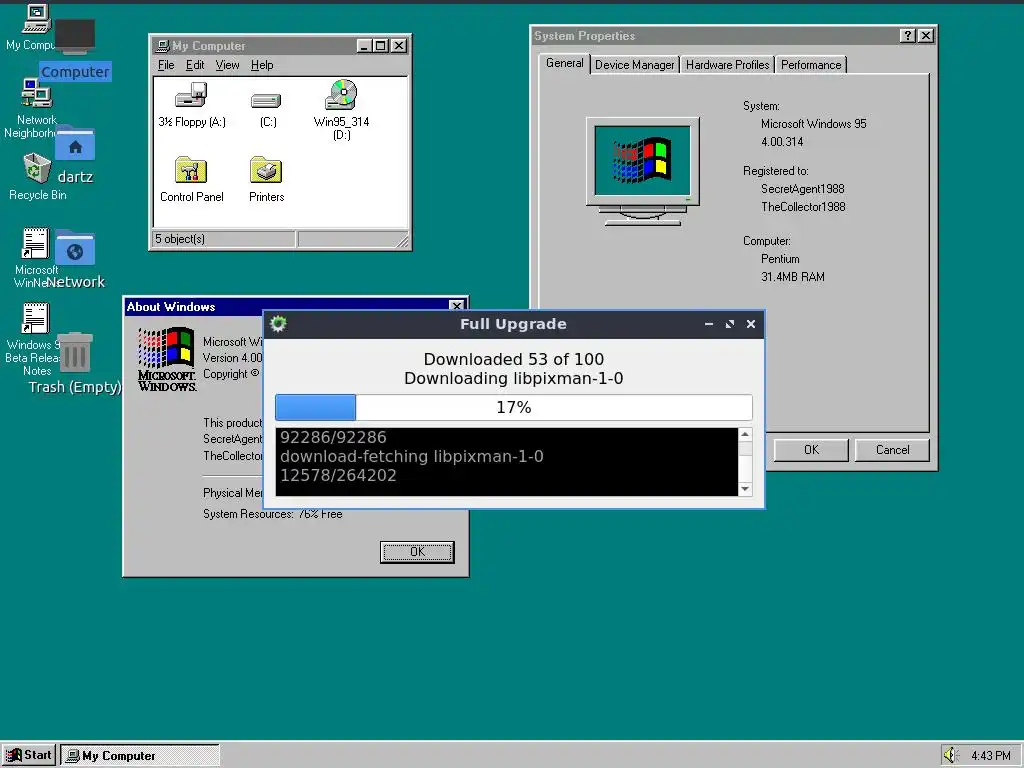This screenshot has width=1024, height=768.
Task: Click the log scroll down arrow
Action: click(745, 489)
